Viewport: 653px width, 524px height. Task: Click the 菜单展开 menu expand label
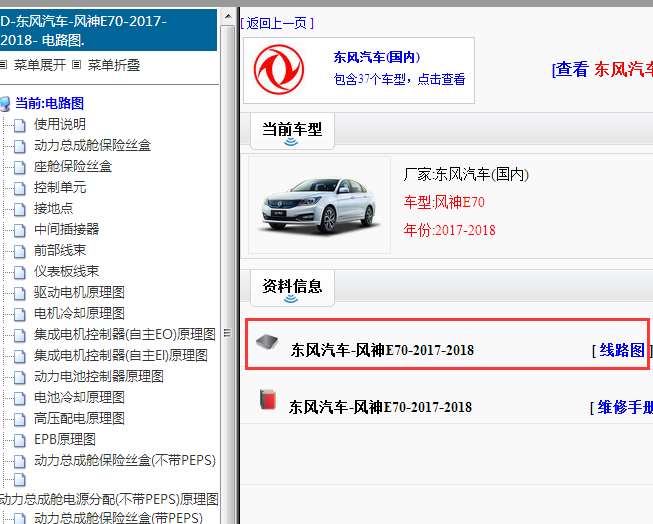40,65
